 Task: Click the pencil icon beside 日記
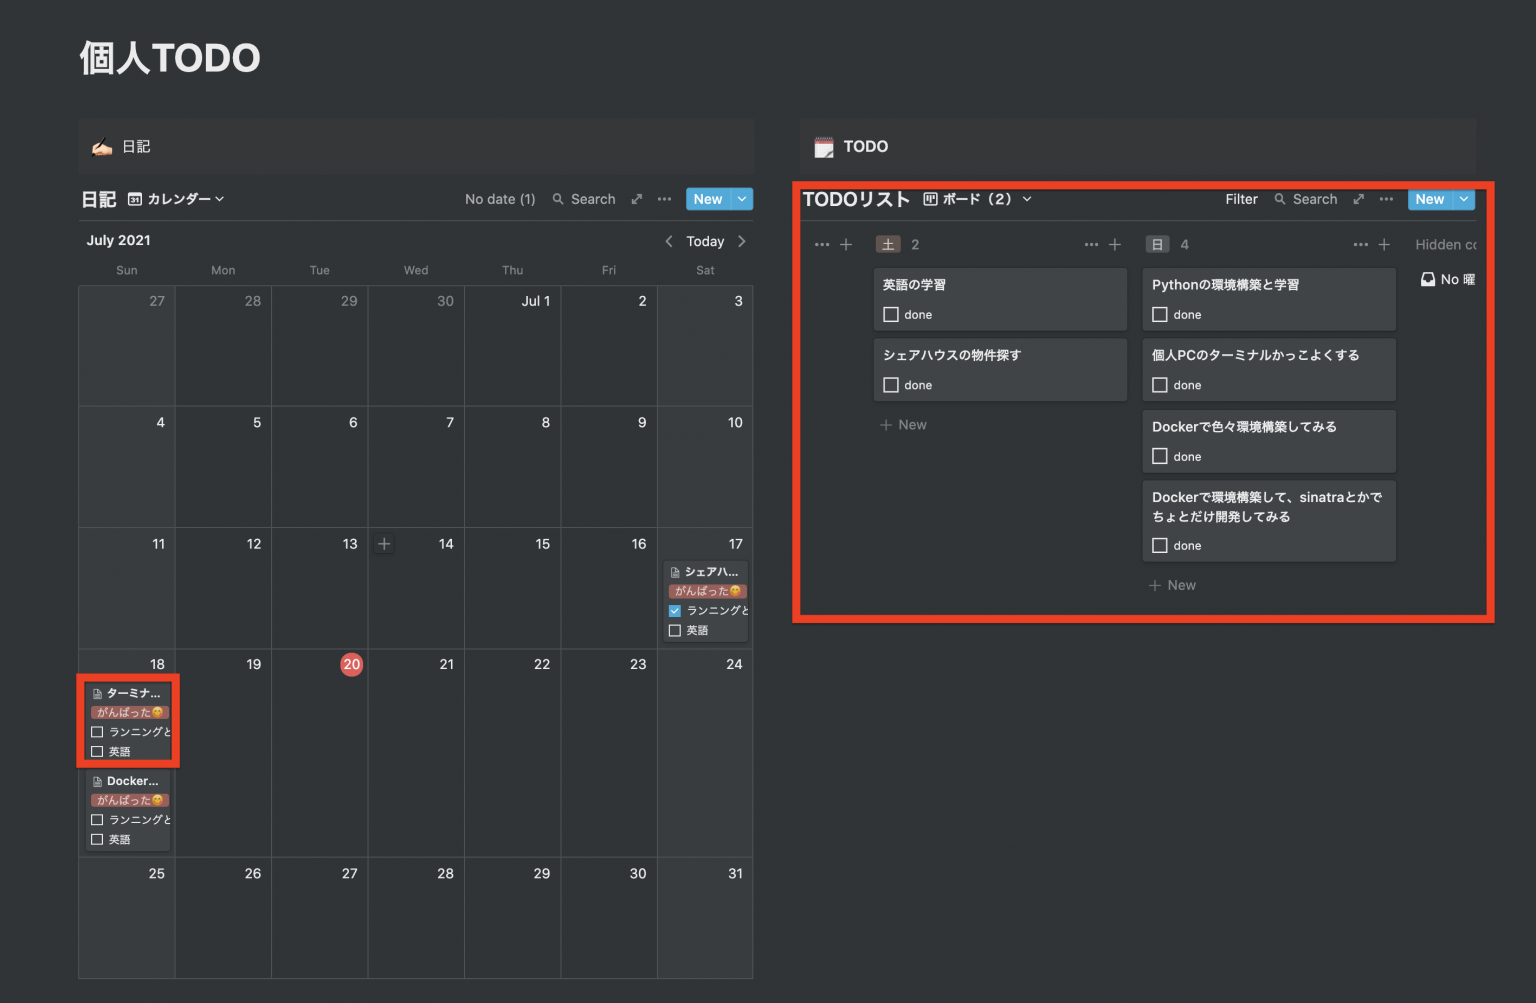(101, 146)
